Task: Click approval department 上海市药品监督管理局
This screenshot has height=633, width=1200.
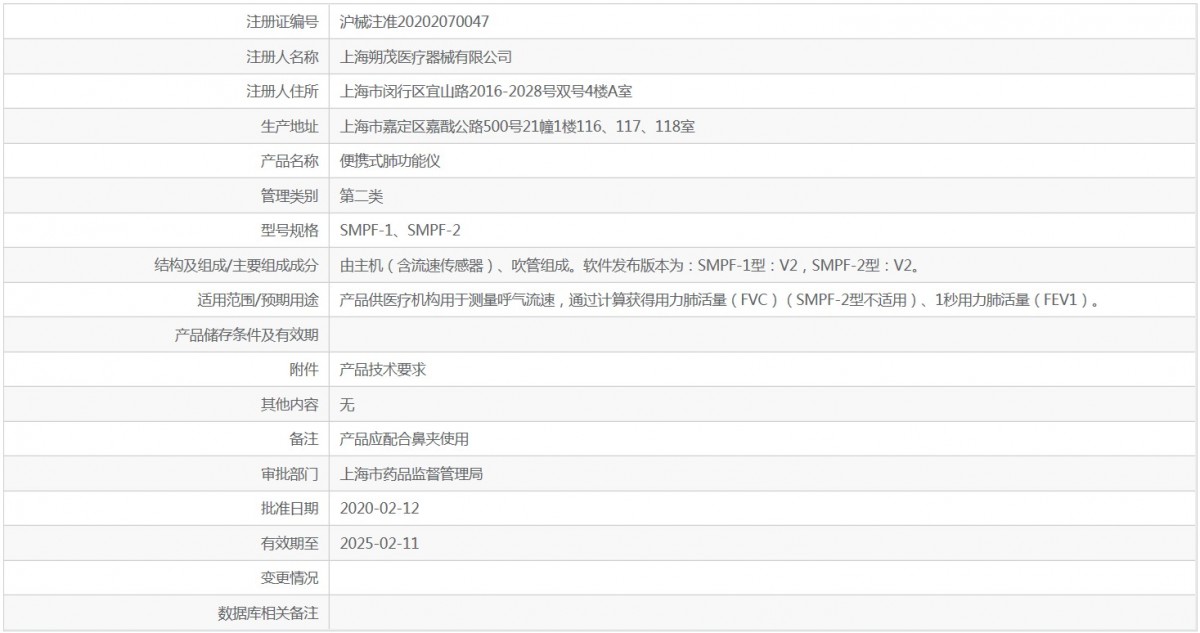Action: tap(411, 474)
